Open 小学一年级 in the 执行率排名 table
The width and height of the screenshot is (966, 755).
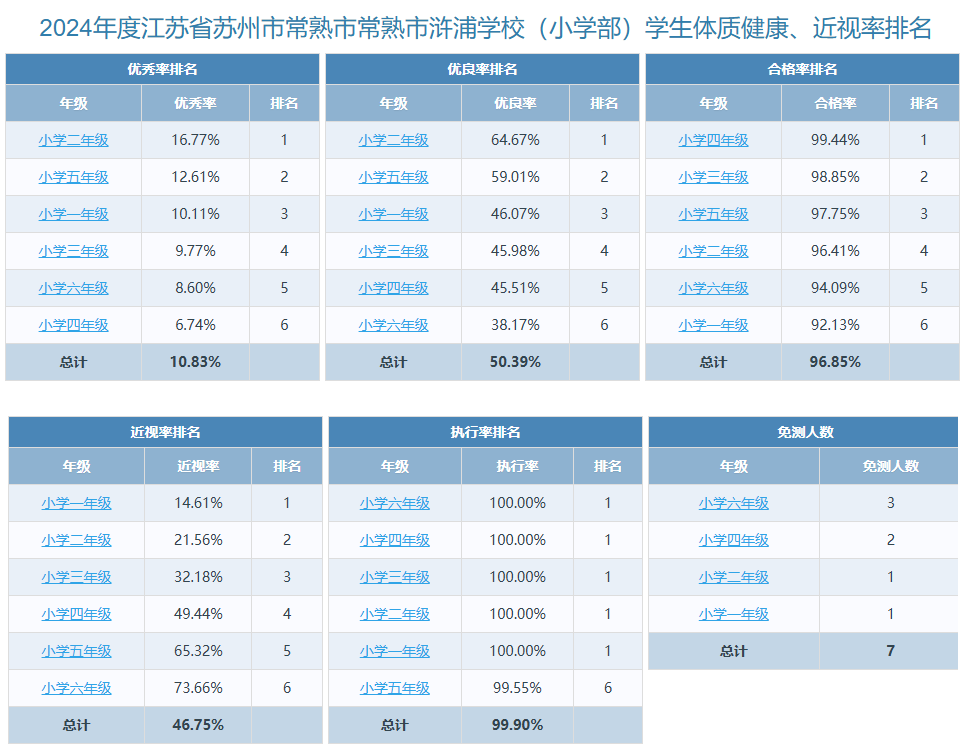click(395, 651)
